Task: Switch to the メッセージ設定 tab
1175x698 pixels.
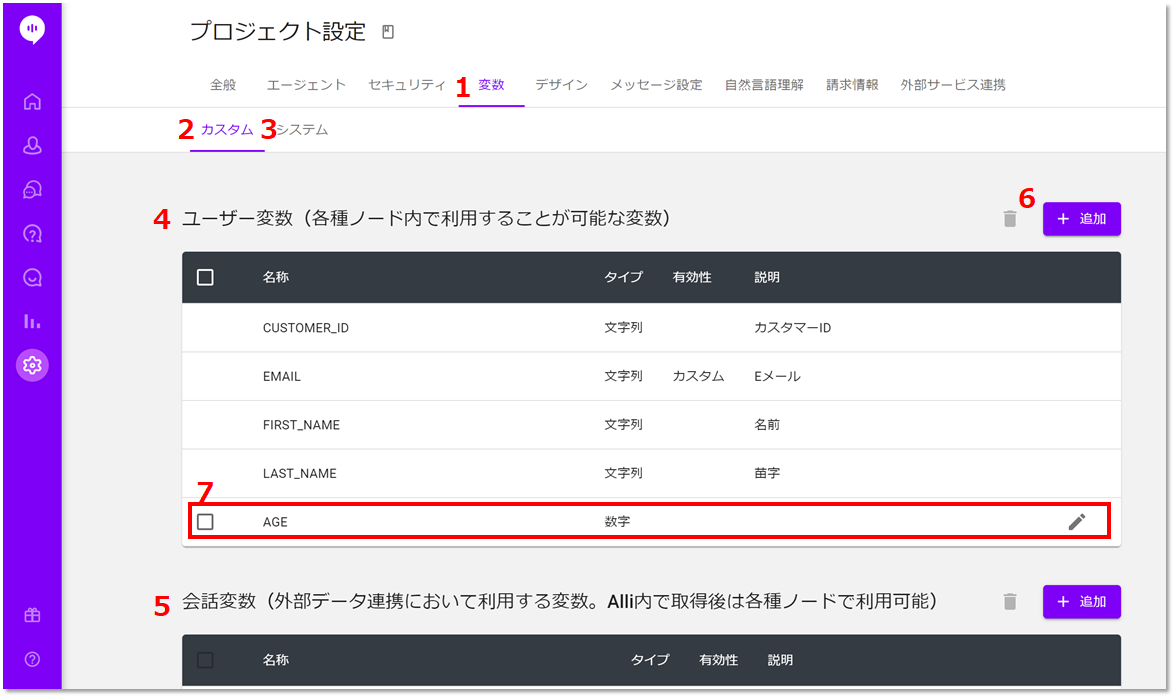Action: tap(656, 85)
